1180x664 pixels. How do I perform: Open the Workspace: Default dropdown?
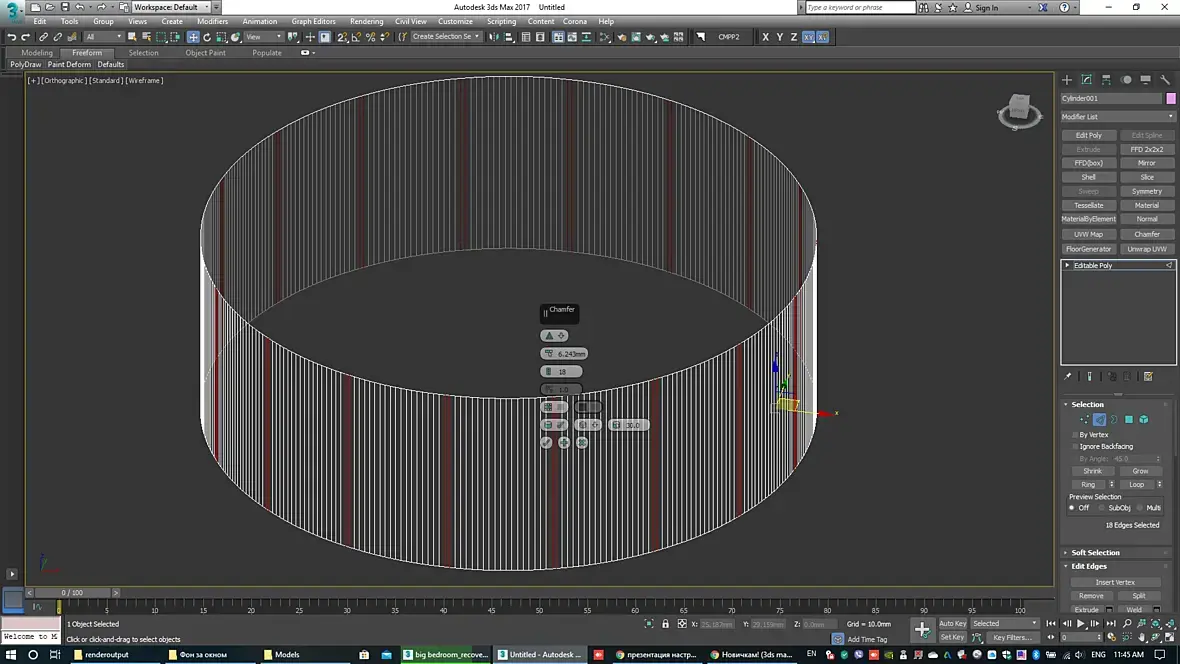click(x=172, y=7)
